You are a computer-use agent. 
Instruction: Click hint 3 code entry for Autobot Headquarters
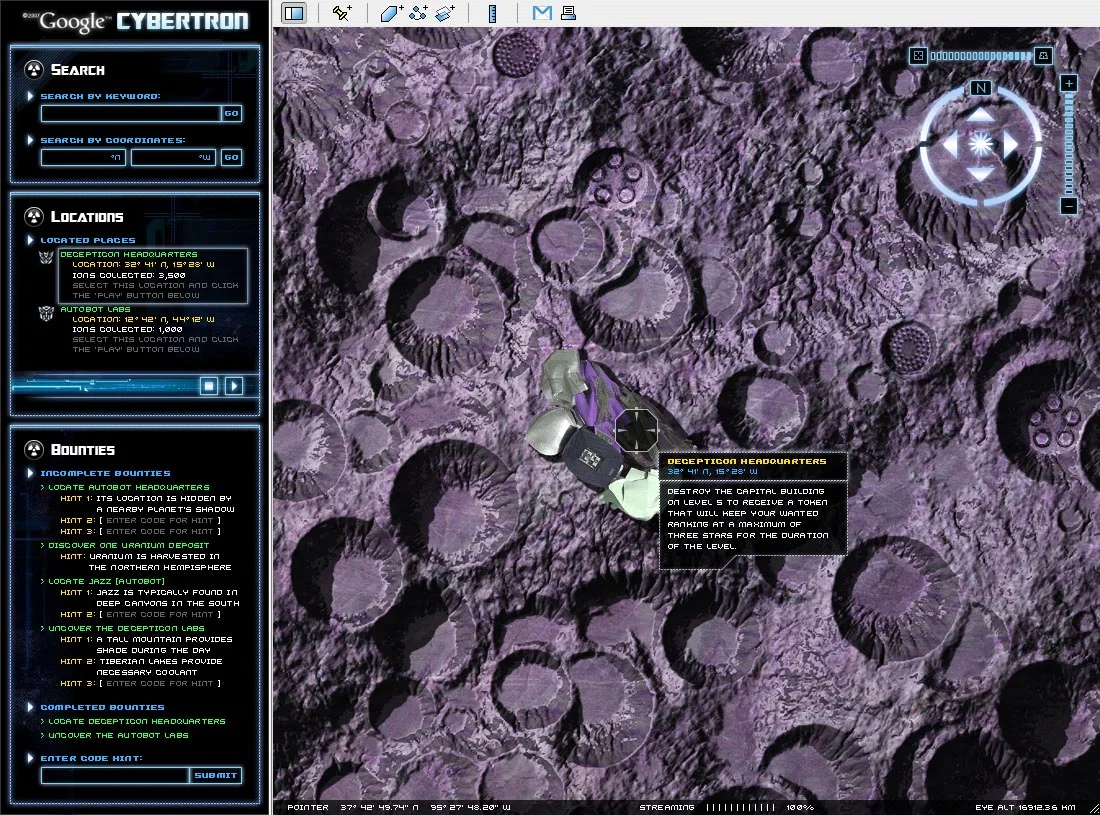(160, 532)
